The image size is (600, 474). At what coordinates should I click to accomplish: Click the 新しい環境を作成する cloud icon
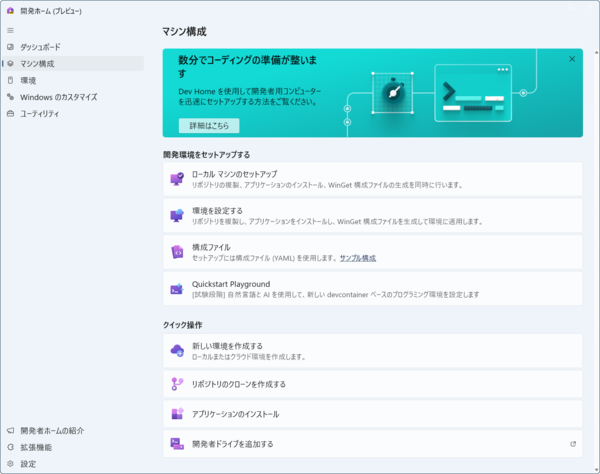pos(177,350)
